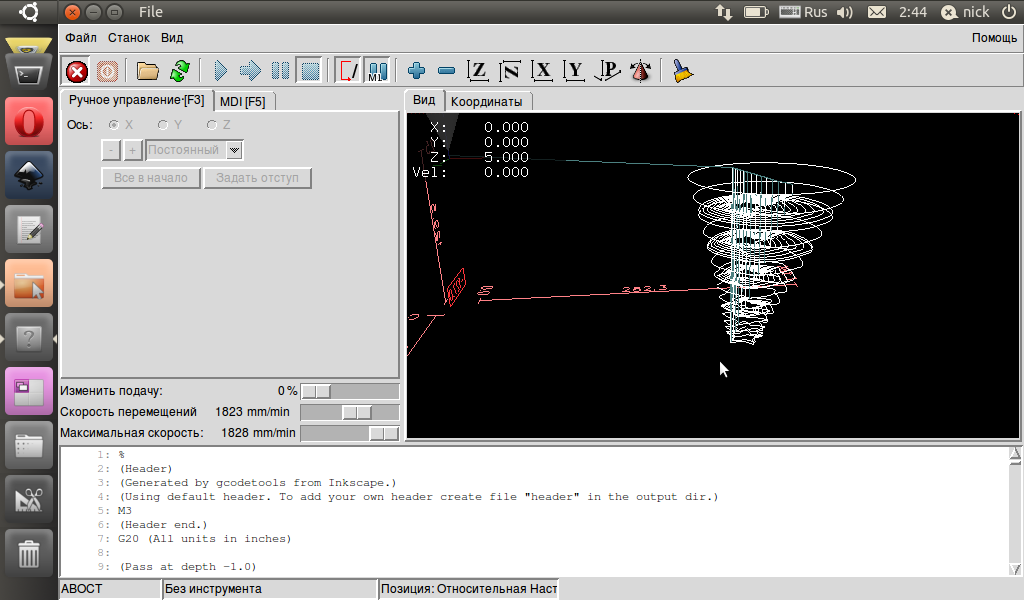
Task: Switch to the MDI [F5] tab
Action: click(243, 101)
